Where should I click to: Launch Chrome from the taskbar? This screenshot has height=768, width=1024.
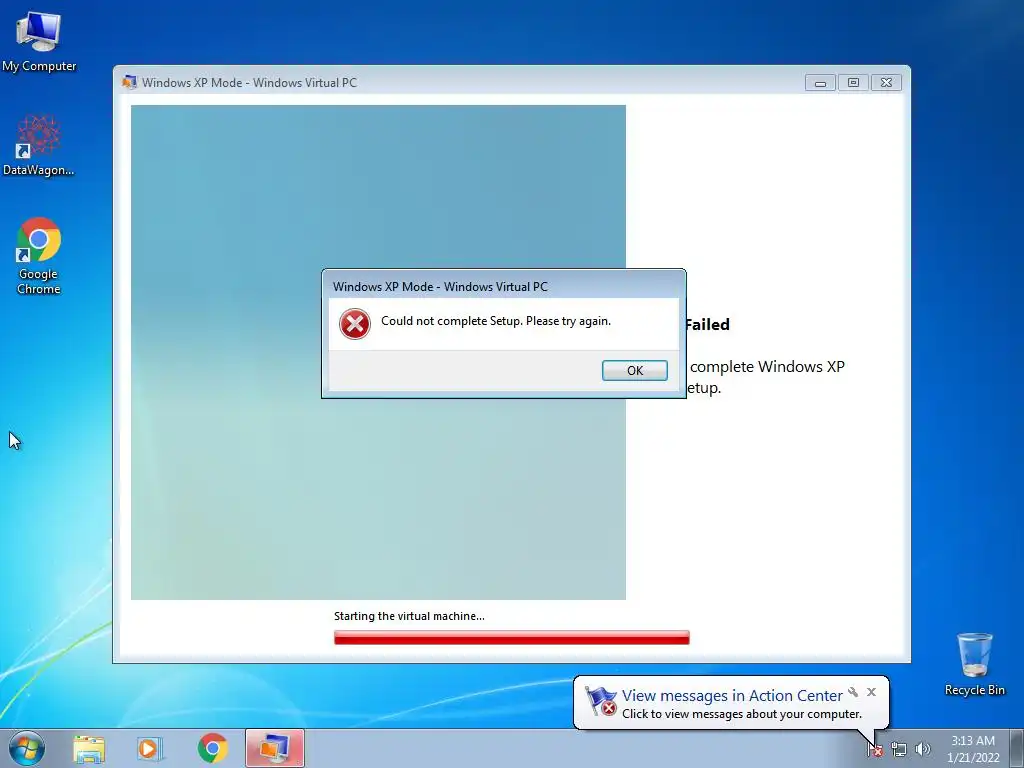point(212,748)
